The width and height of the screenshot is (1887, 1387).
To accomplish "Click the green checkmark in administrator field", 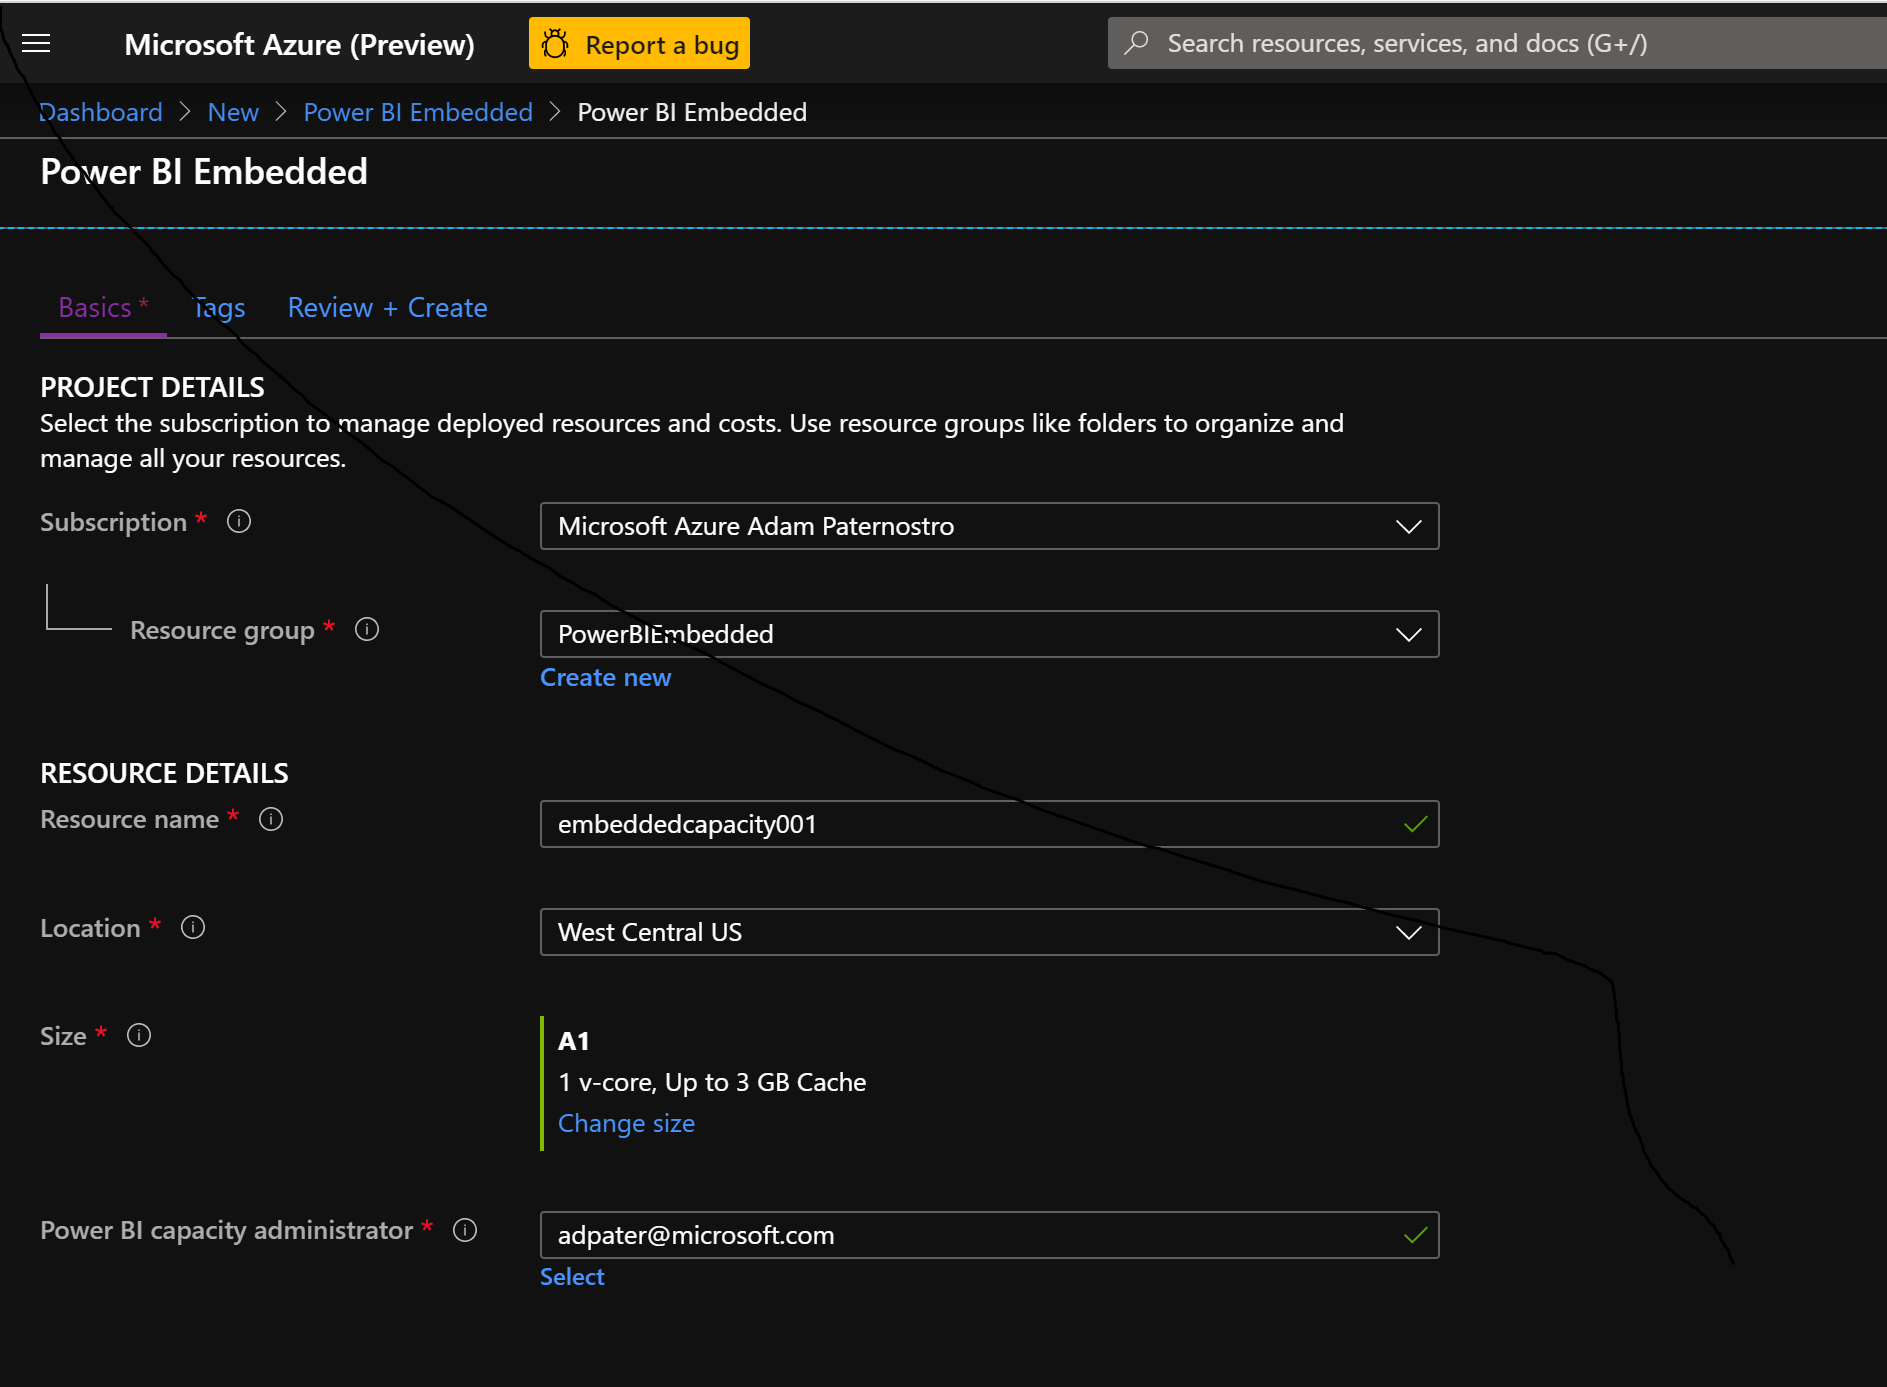I will (1415, 1235).
